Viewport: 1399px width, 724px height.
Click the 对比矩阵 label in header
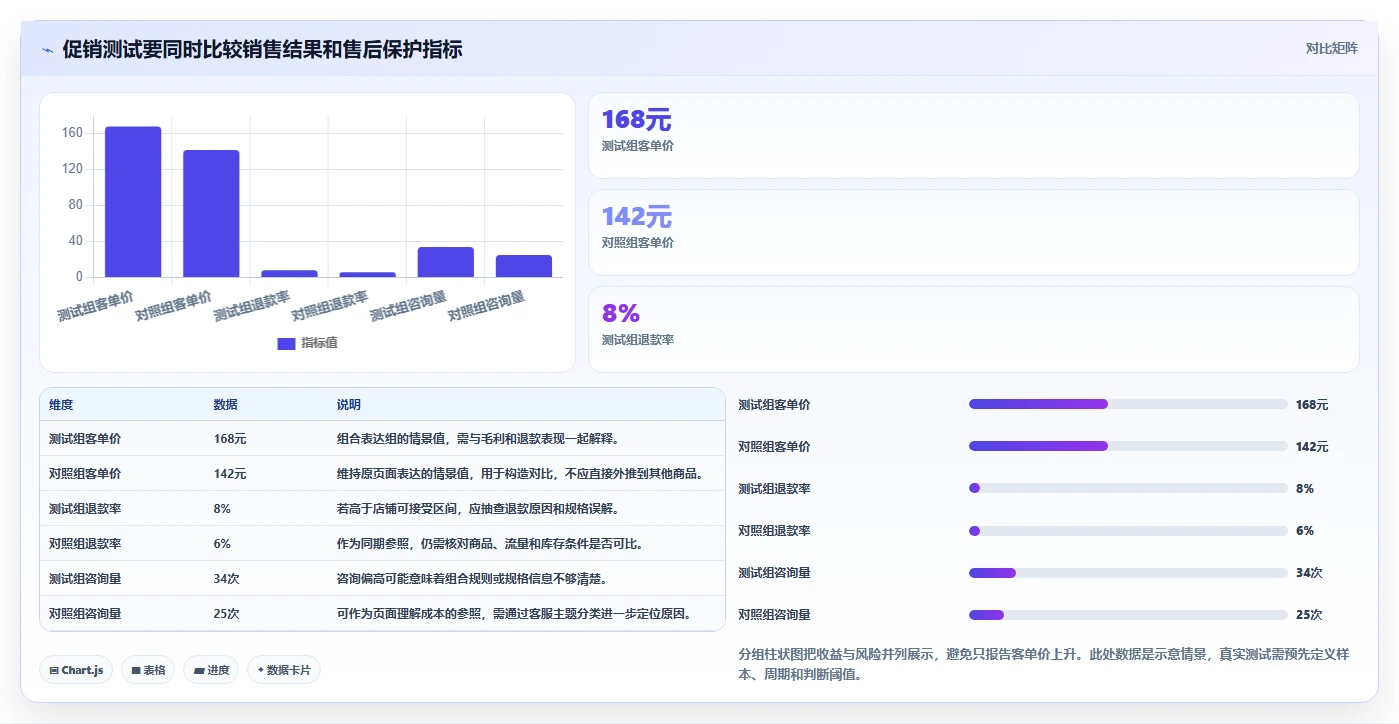click(1331, 49)
